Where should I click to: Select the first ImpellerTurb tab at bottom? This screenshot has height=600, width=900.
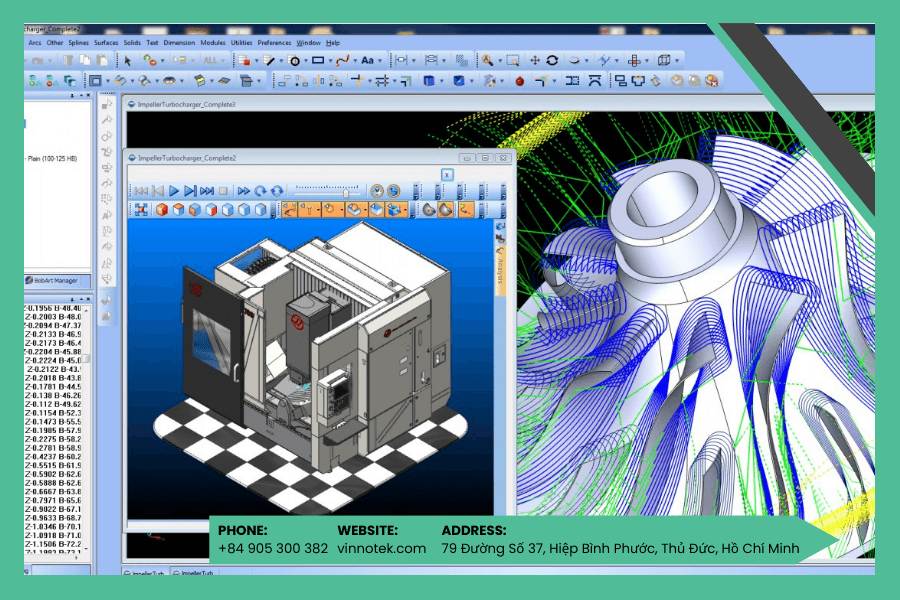(x=146, y=572)
